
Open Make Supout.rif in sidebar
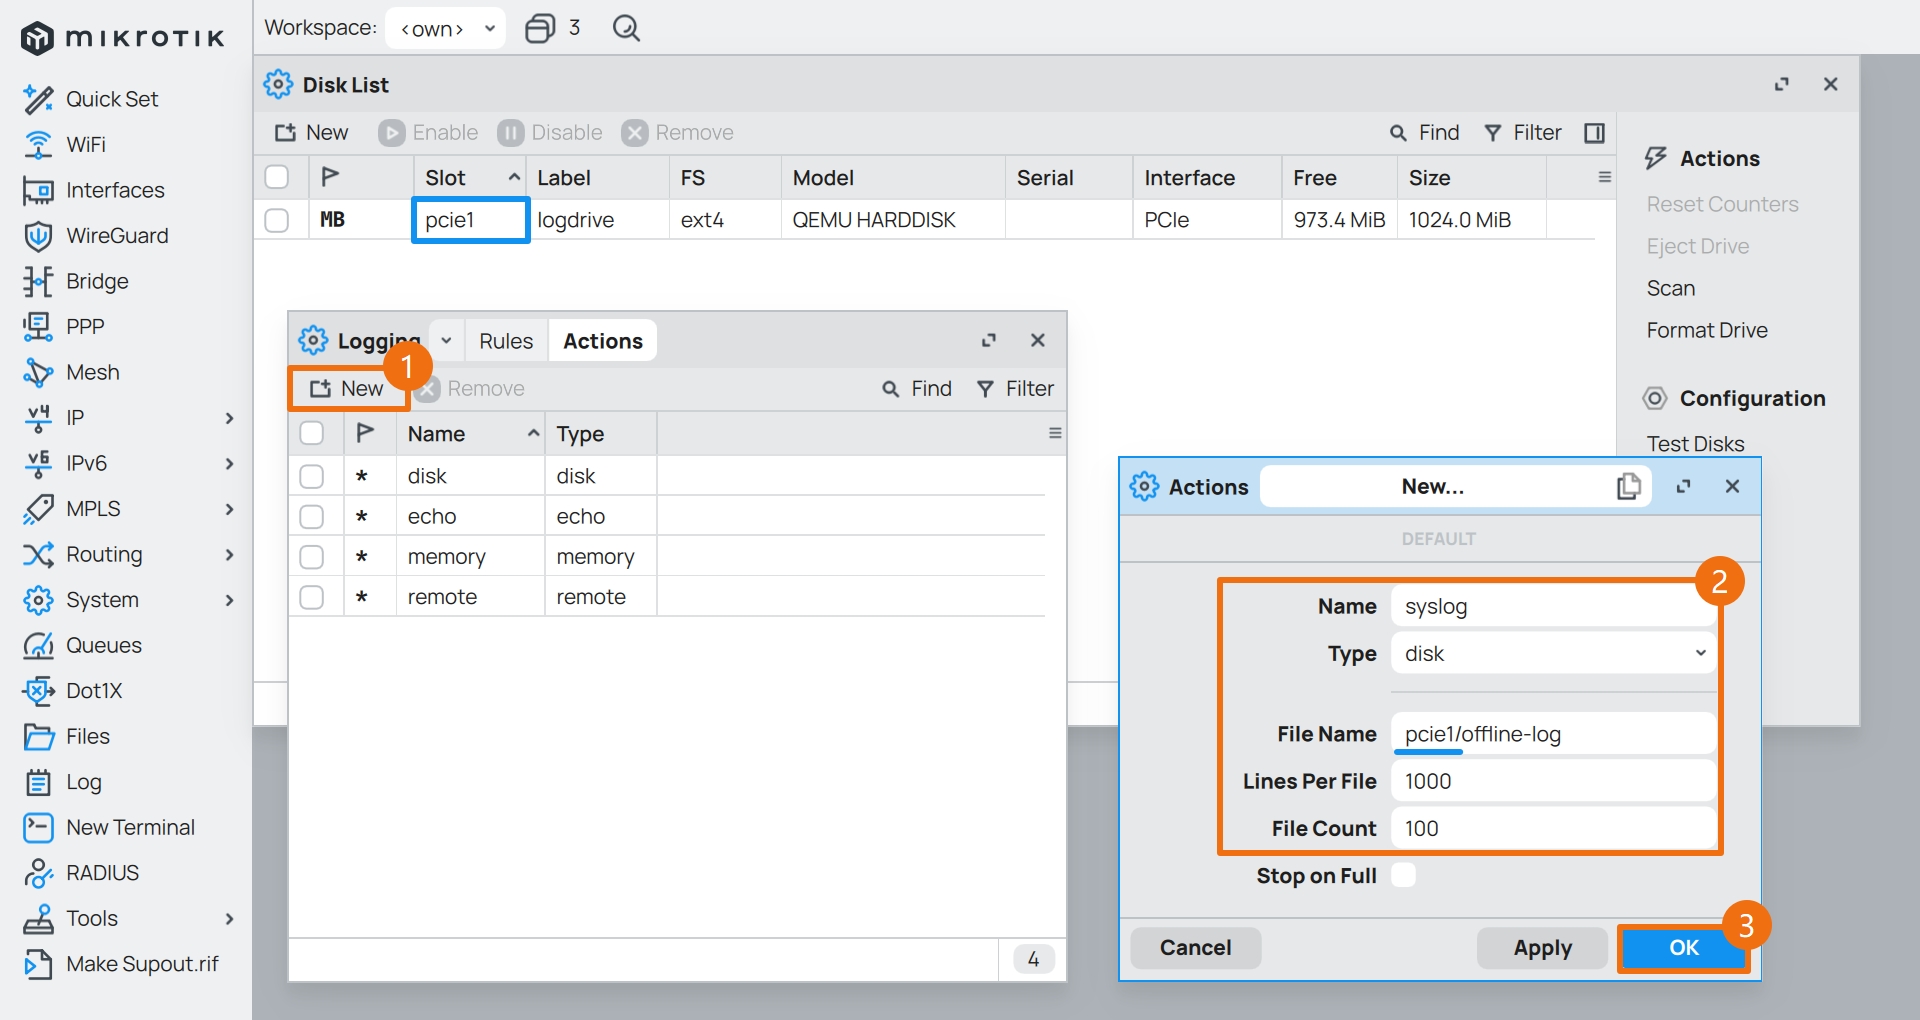pyautogui.click(x=141, y=964)
